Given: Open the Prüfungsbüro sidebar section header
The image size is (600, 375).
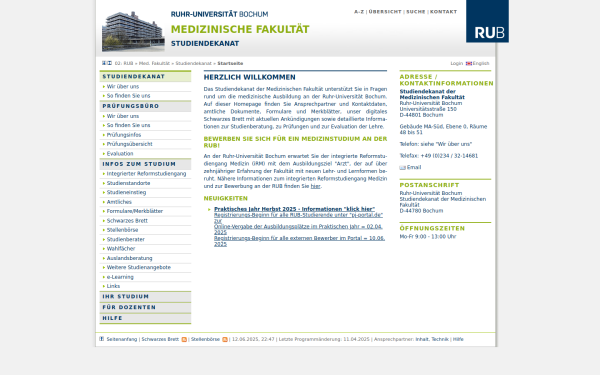Looking at the screenshot, I should tap(145, 106).
